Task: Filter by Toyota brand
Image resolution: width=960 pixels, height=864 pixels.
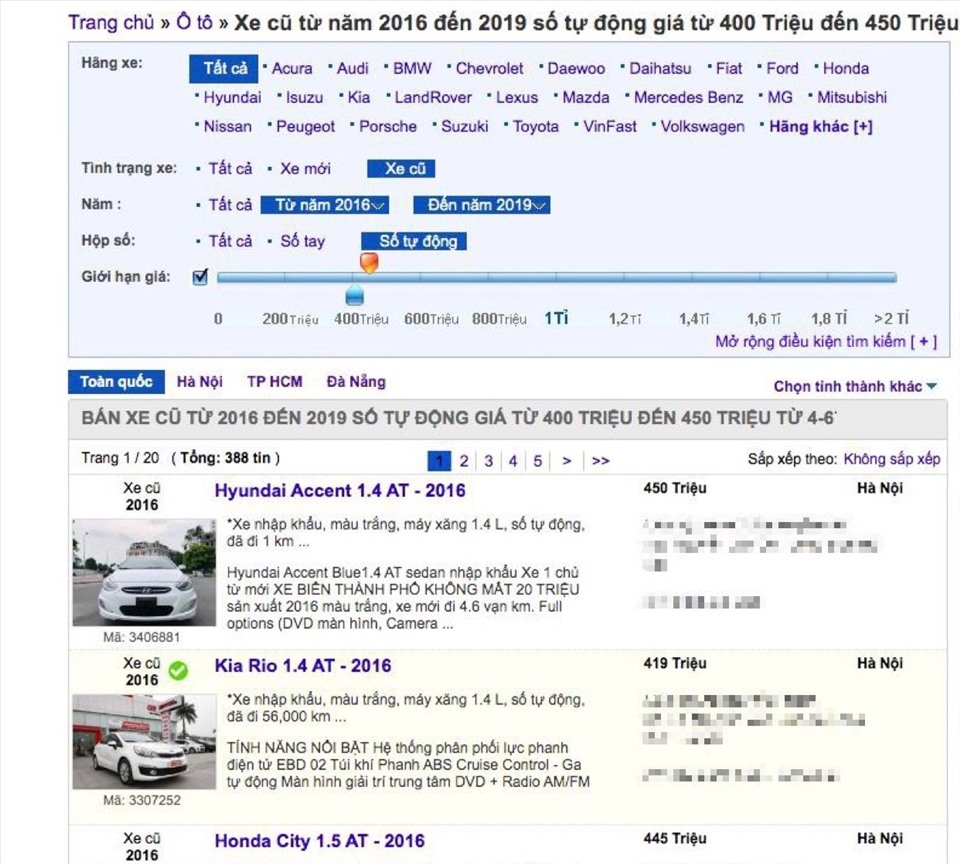Action: pyautogui.click(x=536, y=127)
